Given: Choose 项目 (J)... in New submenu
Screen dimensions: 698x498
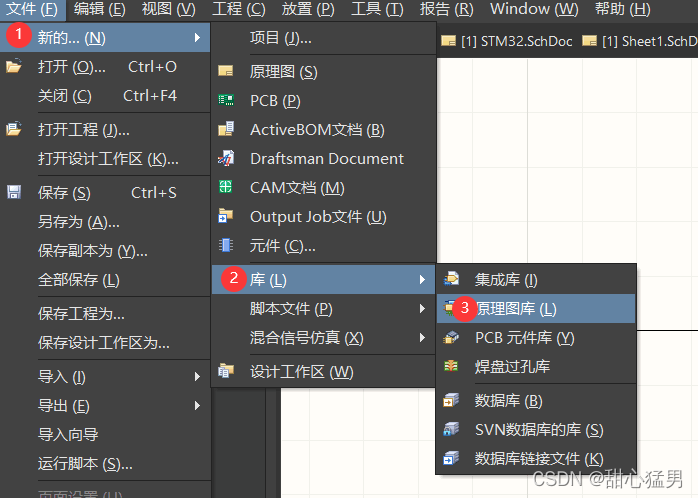Looking at the screenshot, I should (323, 38).
